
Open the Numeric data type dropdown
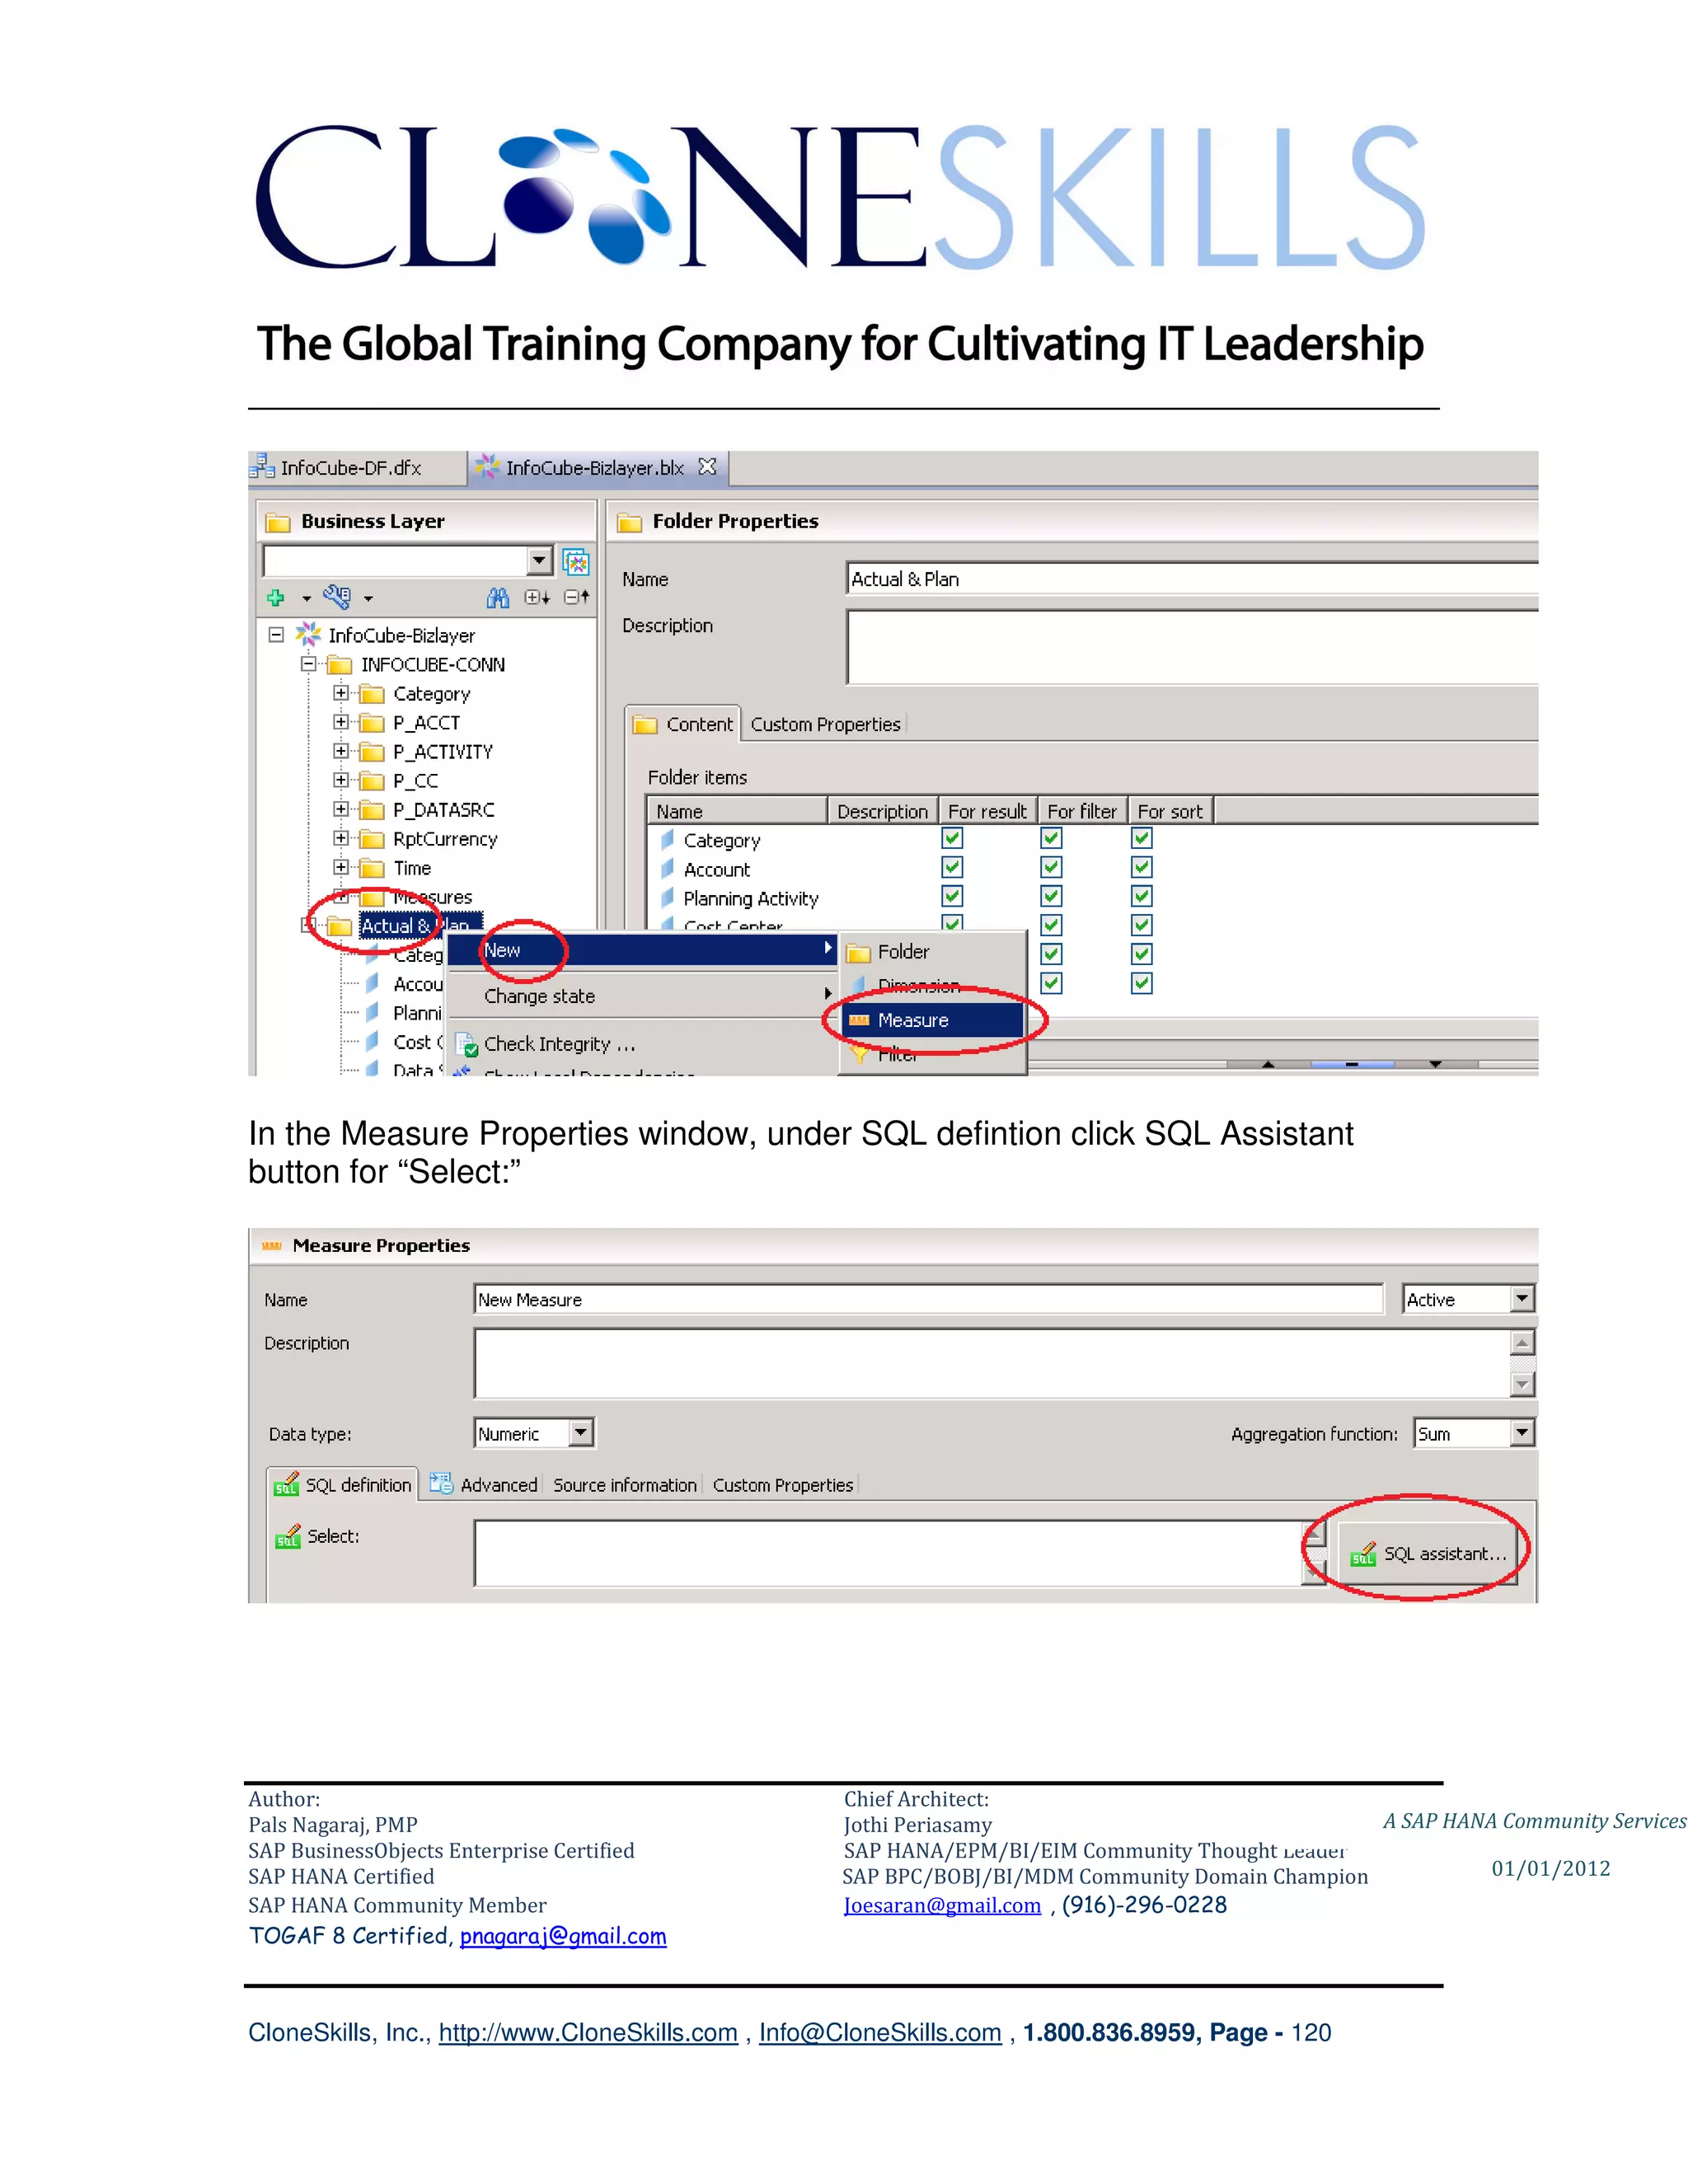[581, 1433]
